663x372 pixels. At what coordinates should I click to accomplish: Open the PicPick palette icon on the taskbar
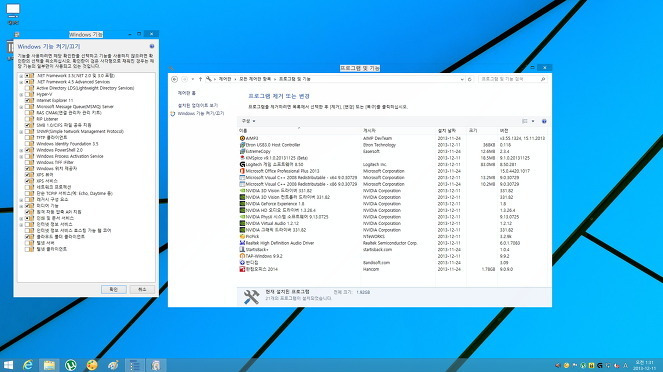92,365
